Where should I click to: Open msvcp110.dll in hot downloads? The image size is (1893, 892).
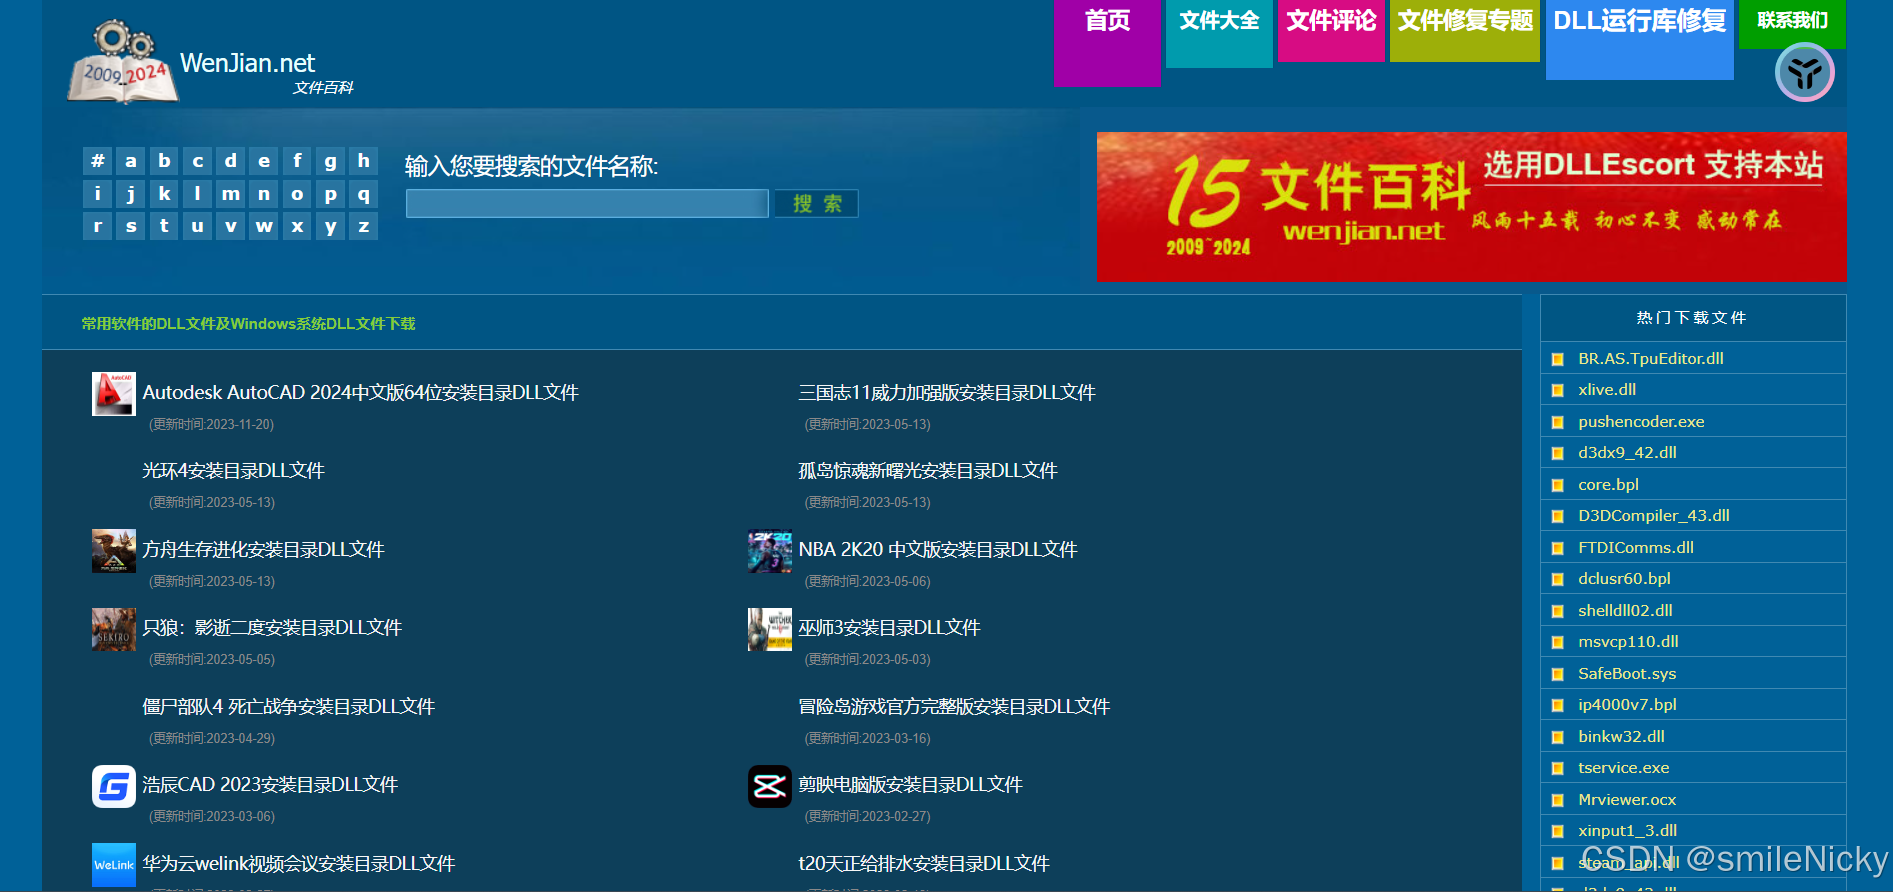pyautogui.click(x=1628, y=642)
